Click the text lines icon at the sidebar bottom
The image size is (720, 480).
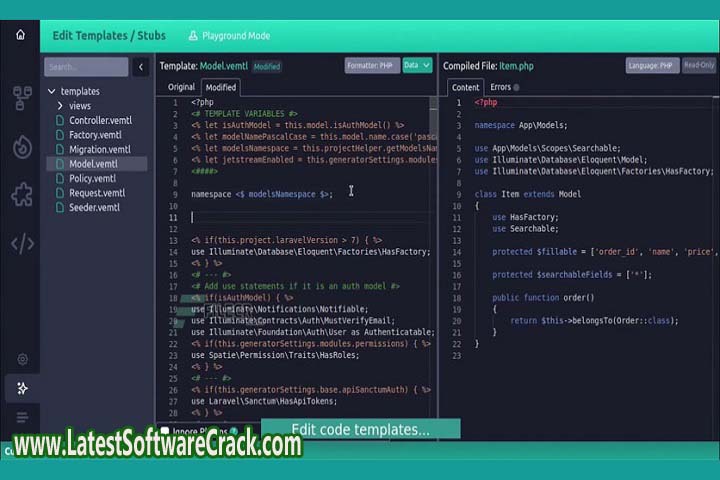pos(21,417)
